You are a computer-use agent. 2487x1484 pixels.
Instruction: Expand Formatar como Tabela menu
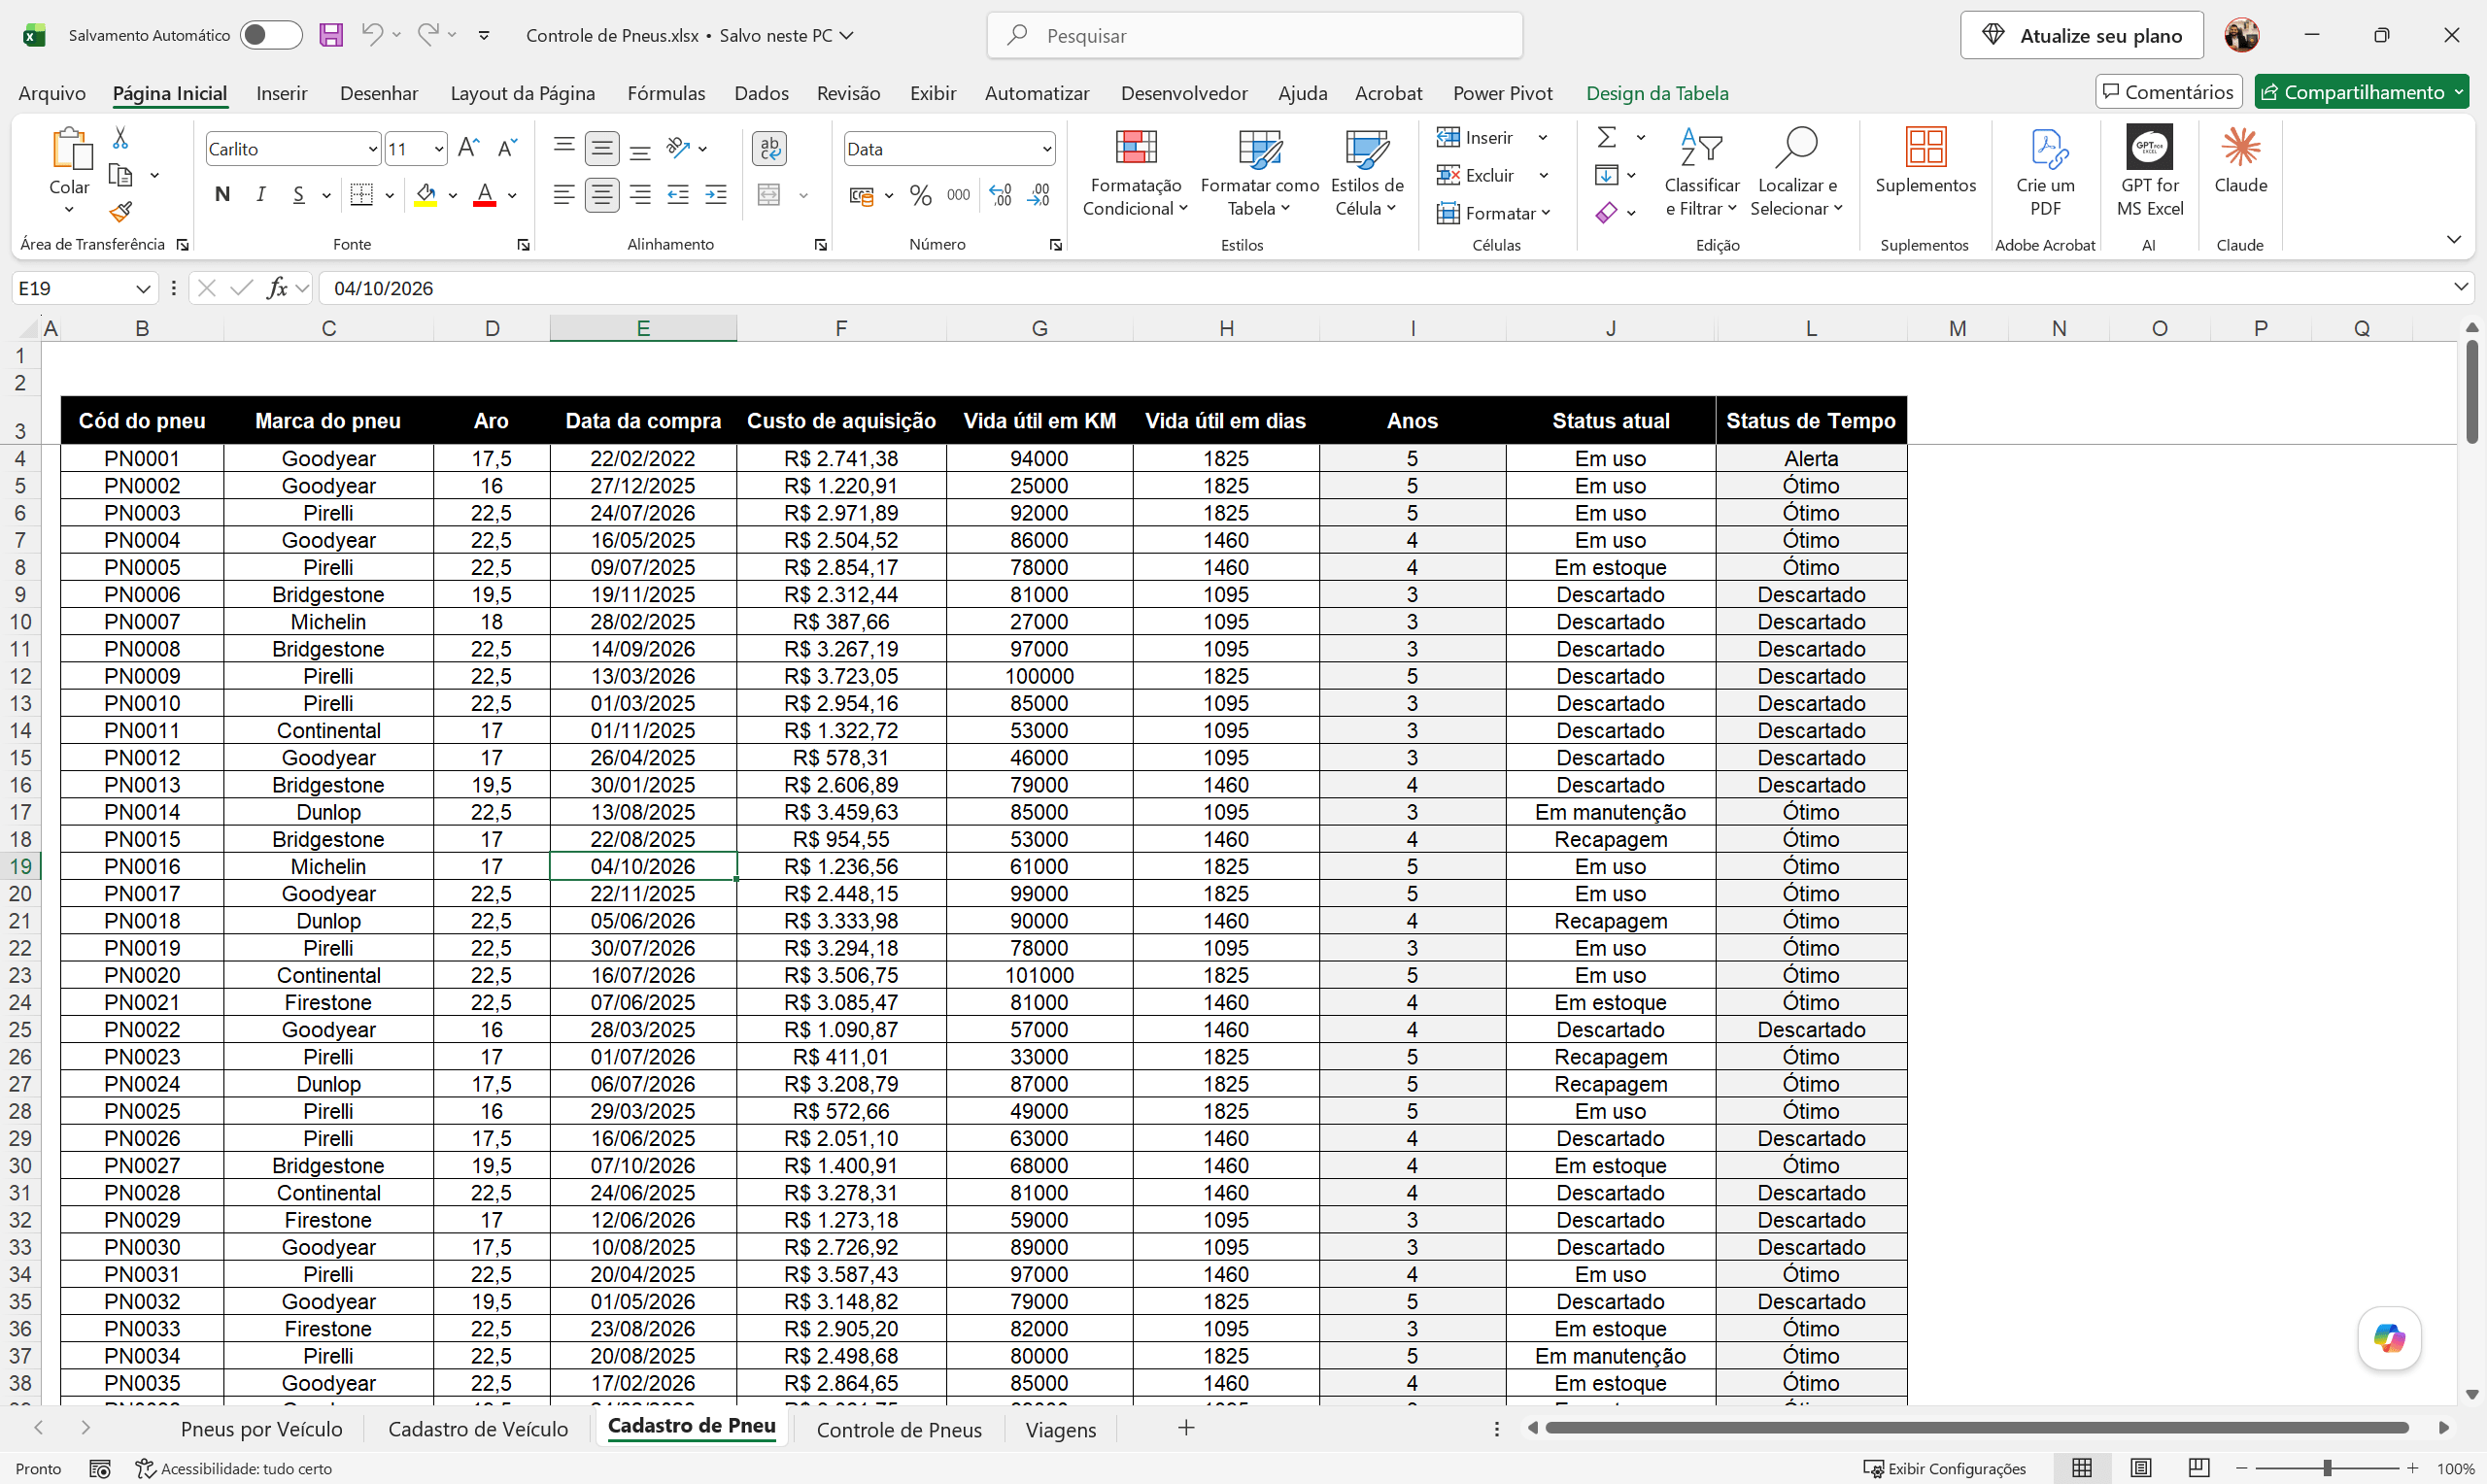pos(1259,171)
